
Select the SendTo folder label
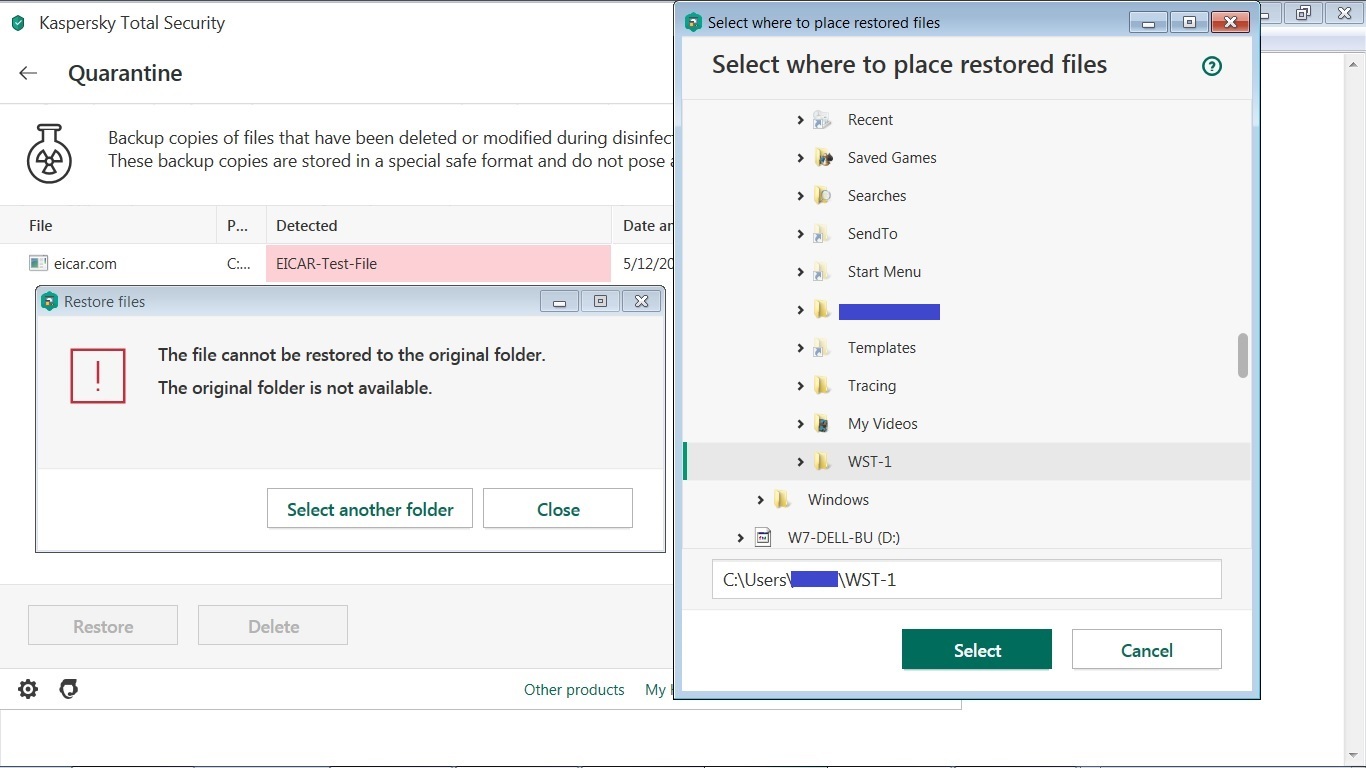tap(873, 234)
